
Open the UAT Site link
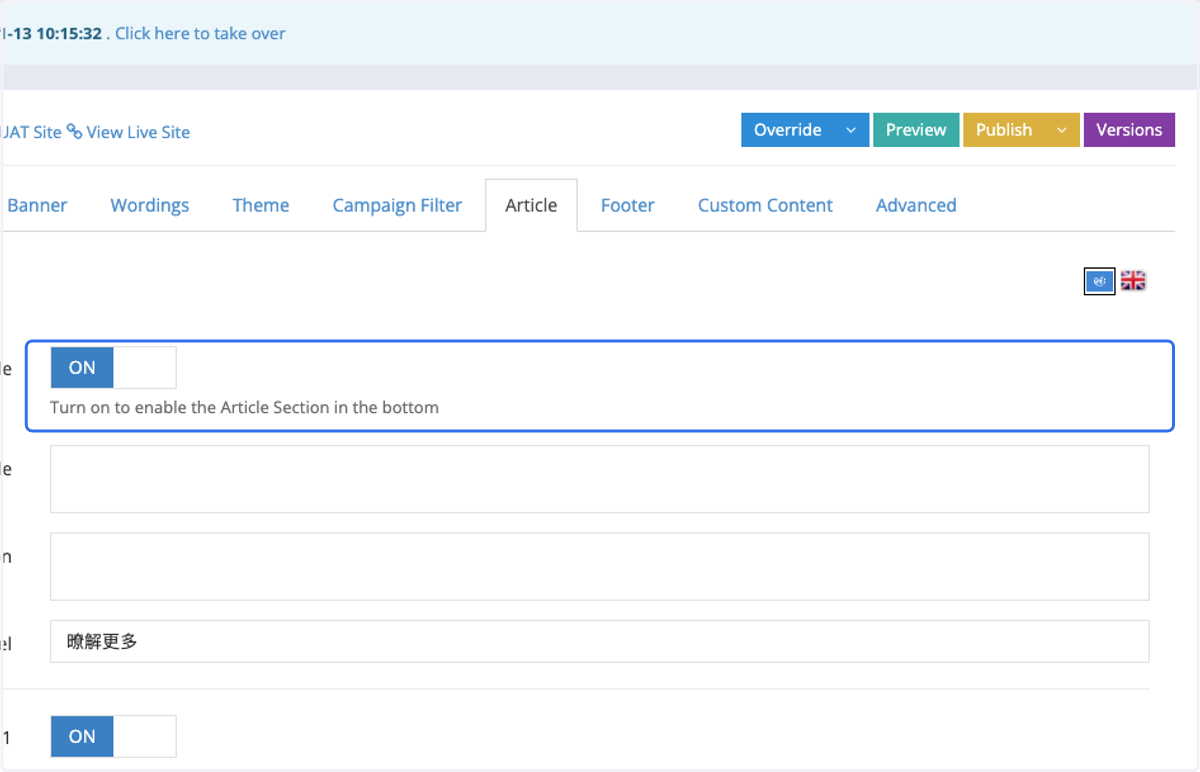[x=31, y=132]
